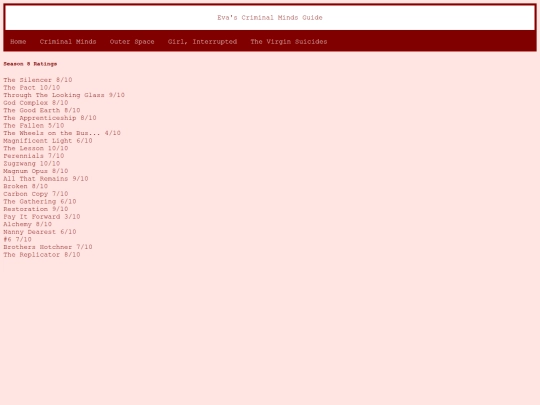
Task: Select Restoration 9/10 row
Action: 36,209
